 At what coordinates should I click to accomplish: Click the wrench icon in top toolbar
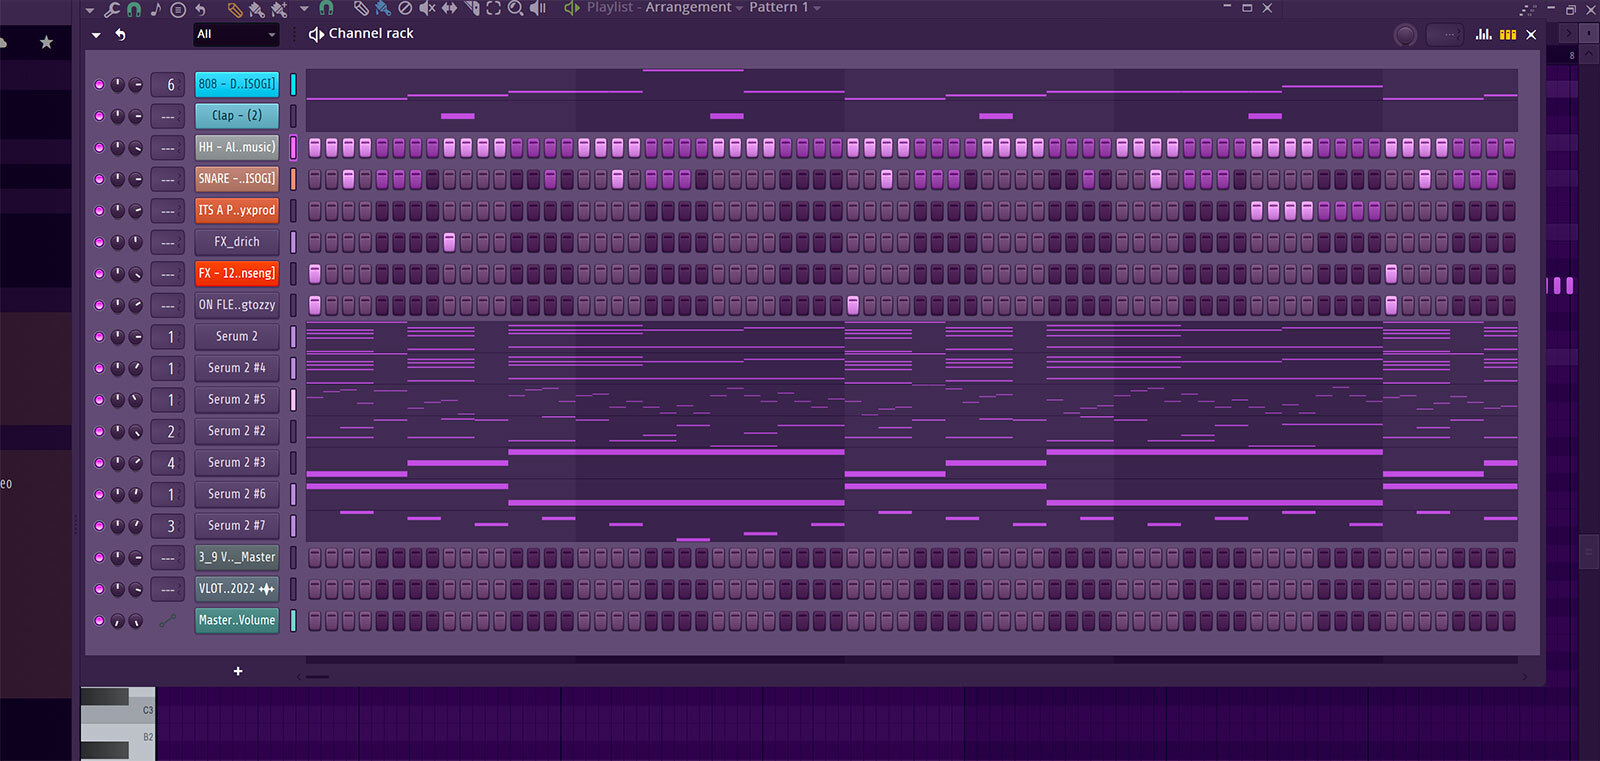(x=112, y=9)
